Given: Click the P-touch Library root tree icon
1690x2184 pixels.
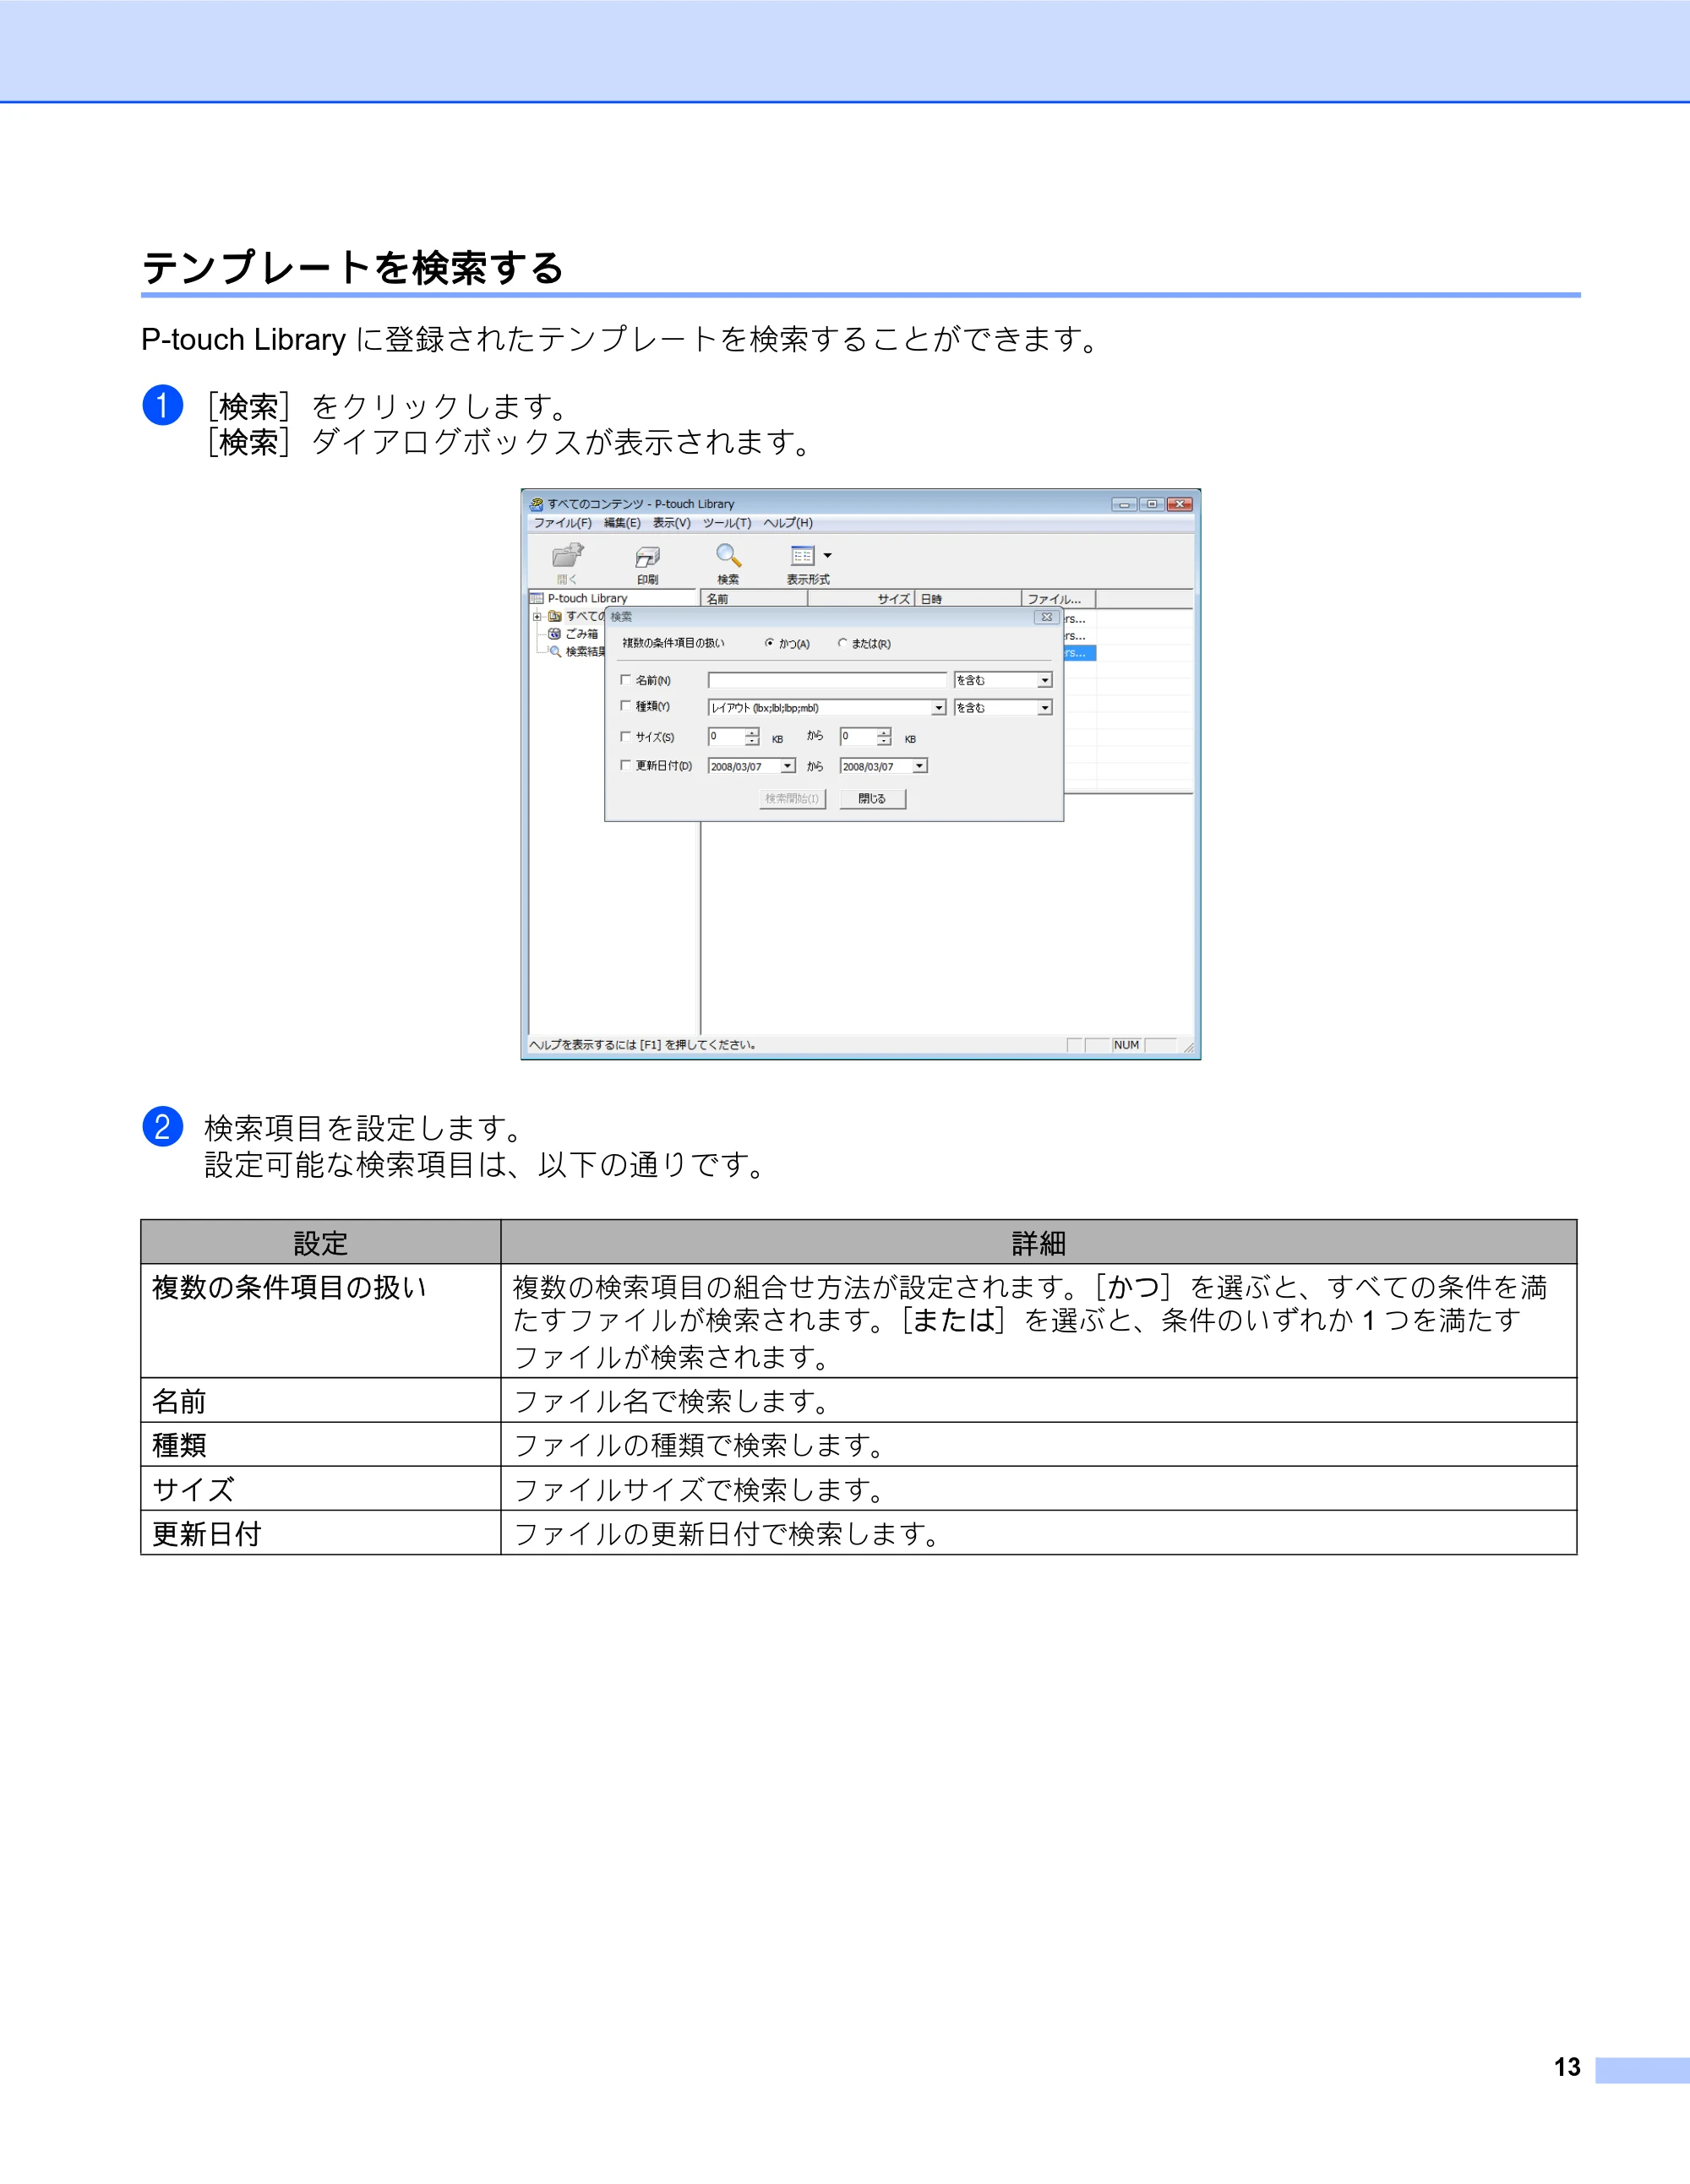Looking at the screenshot, I should point(537,598).
